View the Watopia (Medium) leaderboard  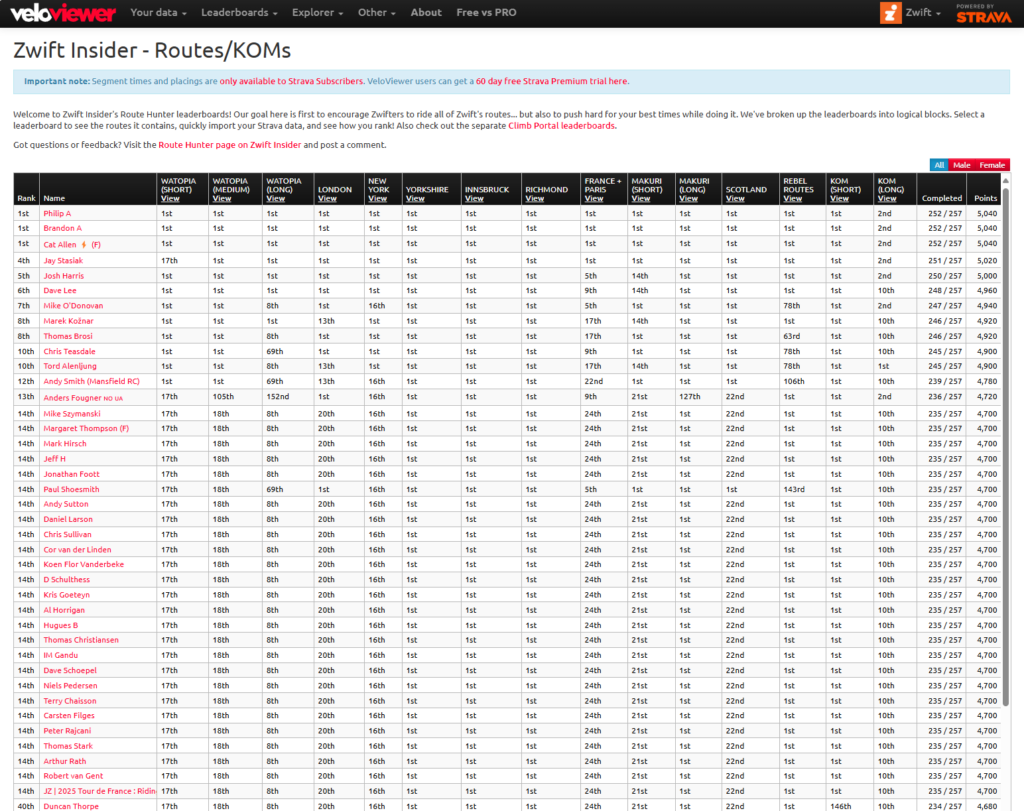tap(221, 199)
